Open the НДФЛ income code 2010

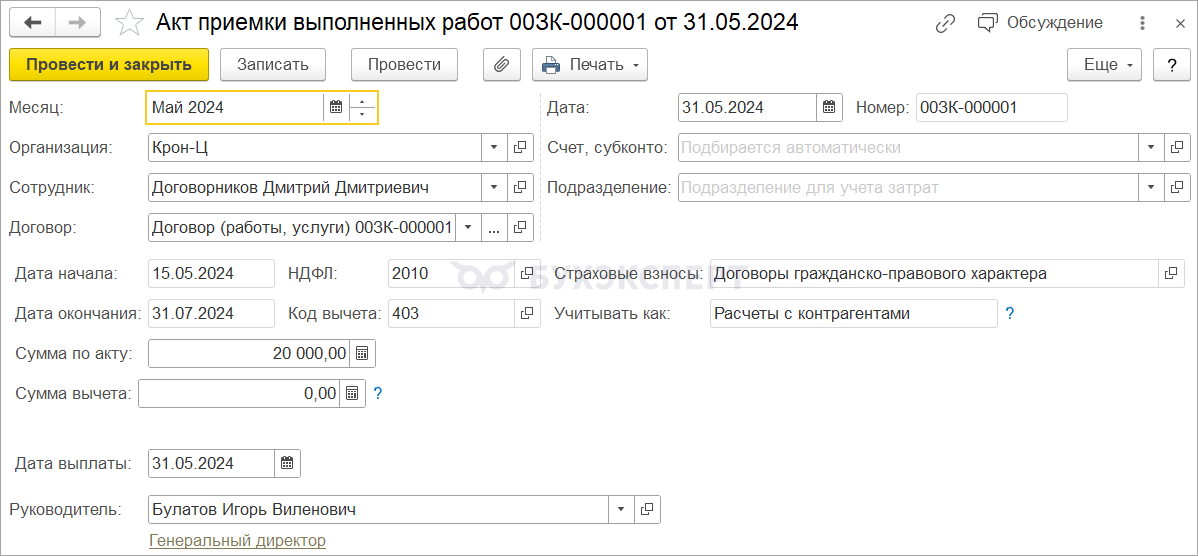pyautogui.click(x=528, y=273)
